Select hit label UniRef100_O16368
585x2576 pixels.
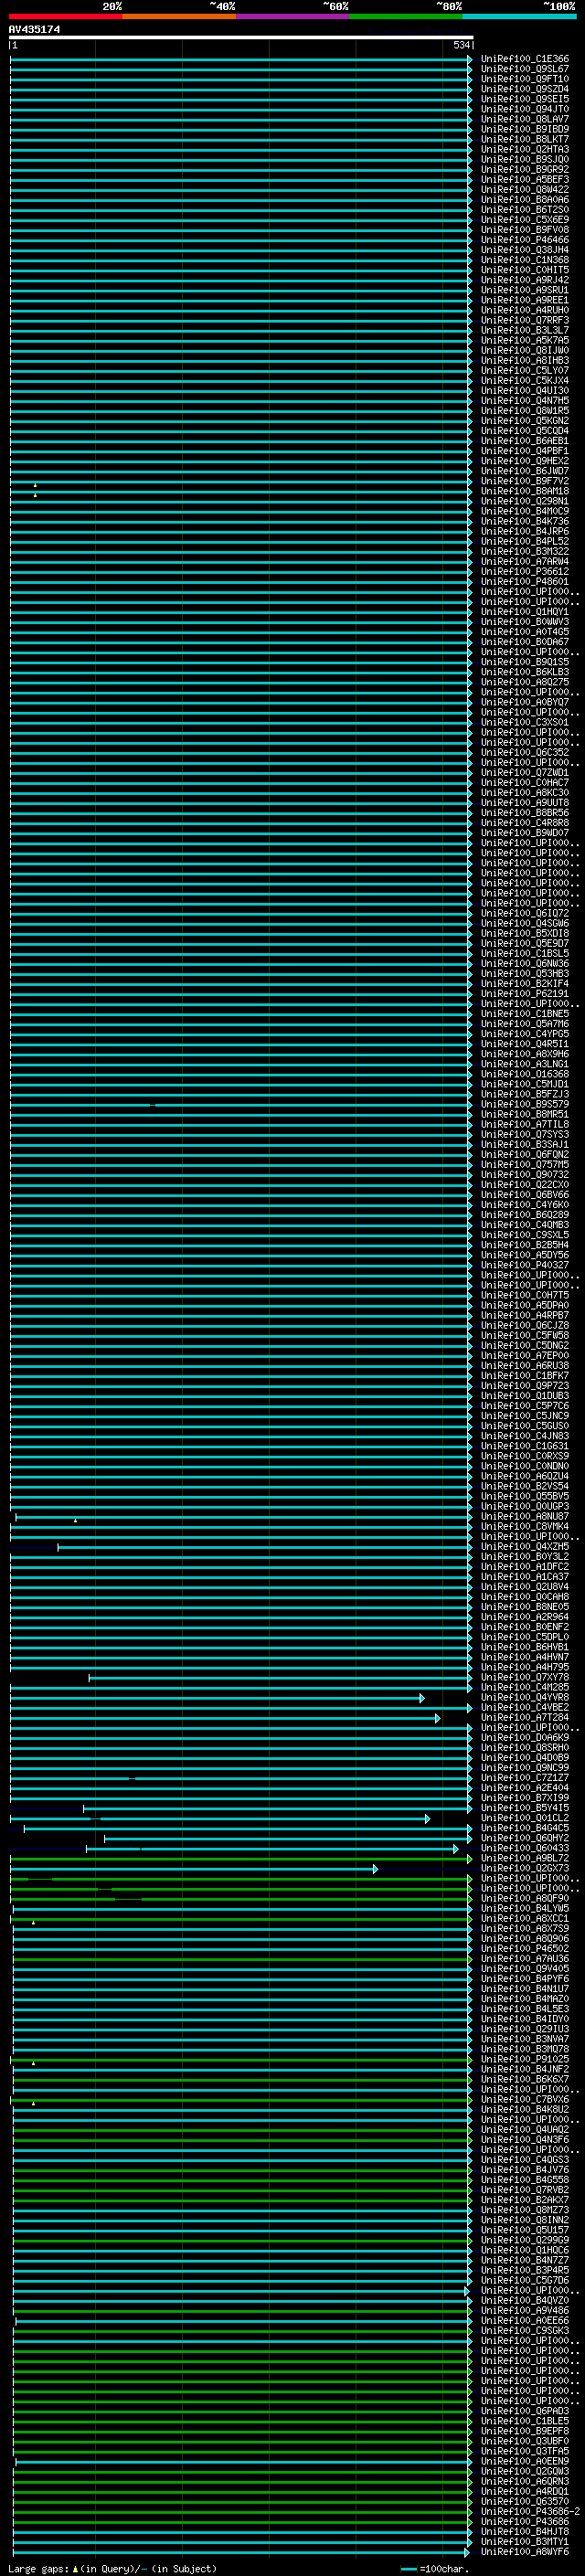tap(525, 1074)
